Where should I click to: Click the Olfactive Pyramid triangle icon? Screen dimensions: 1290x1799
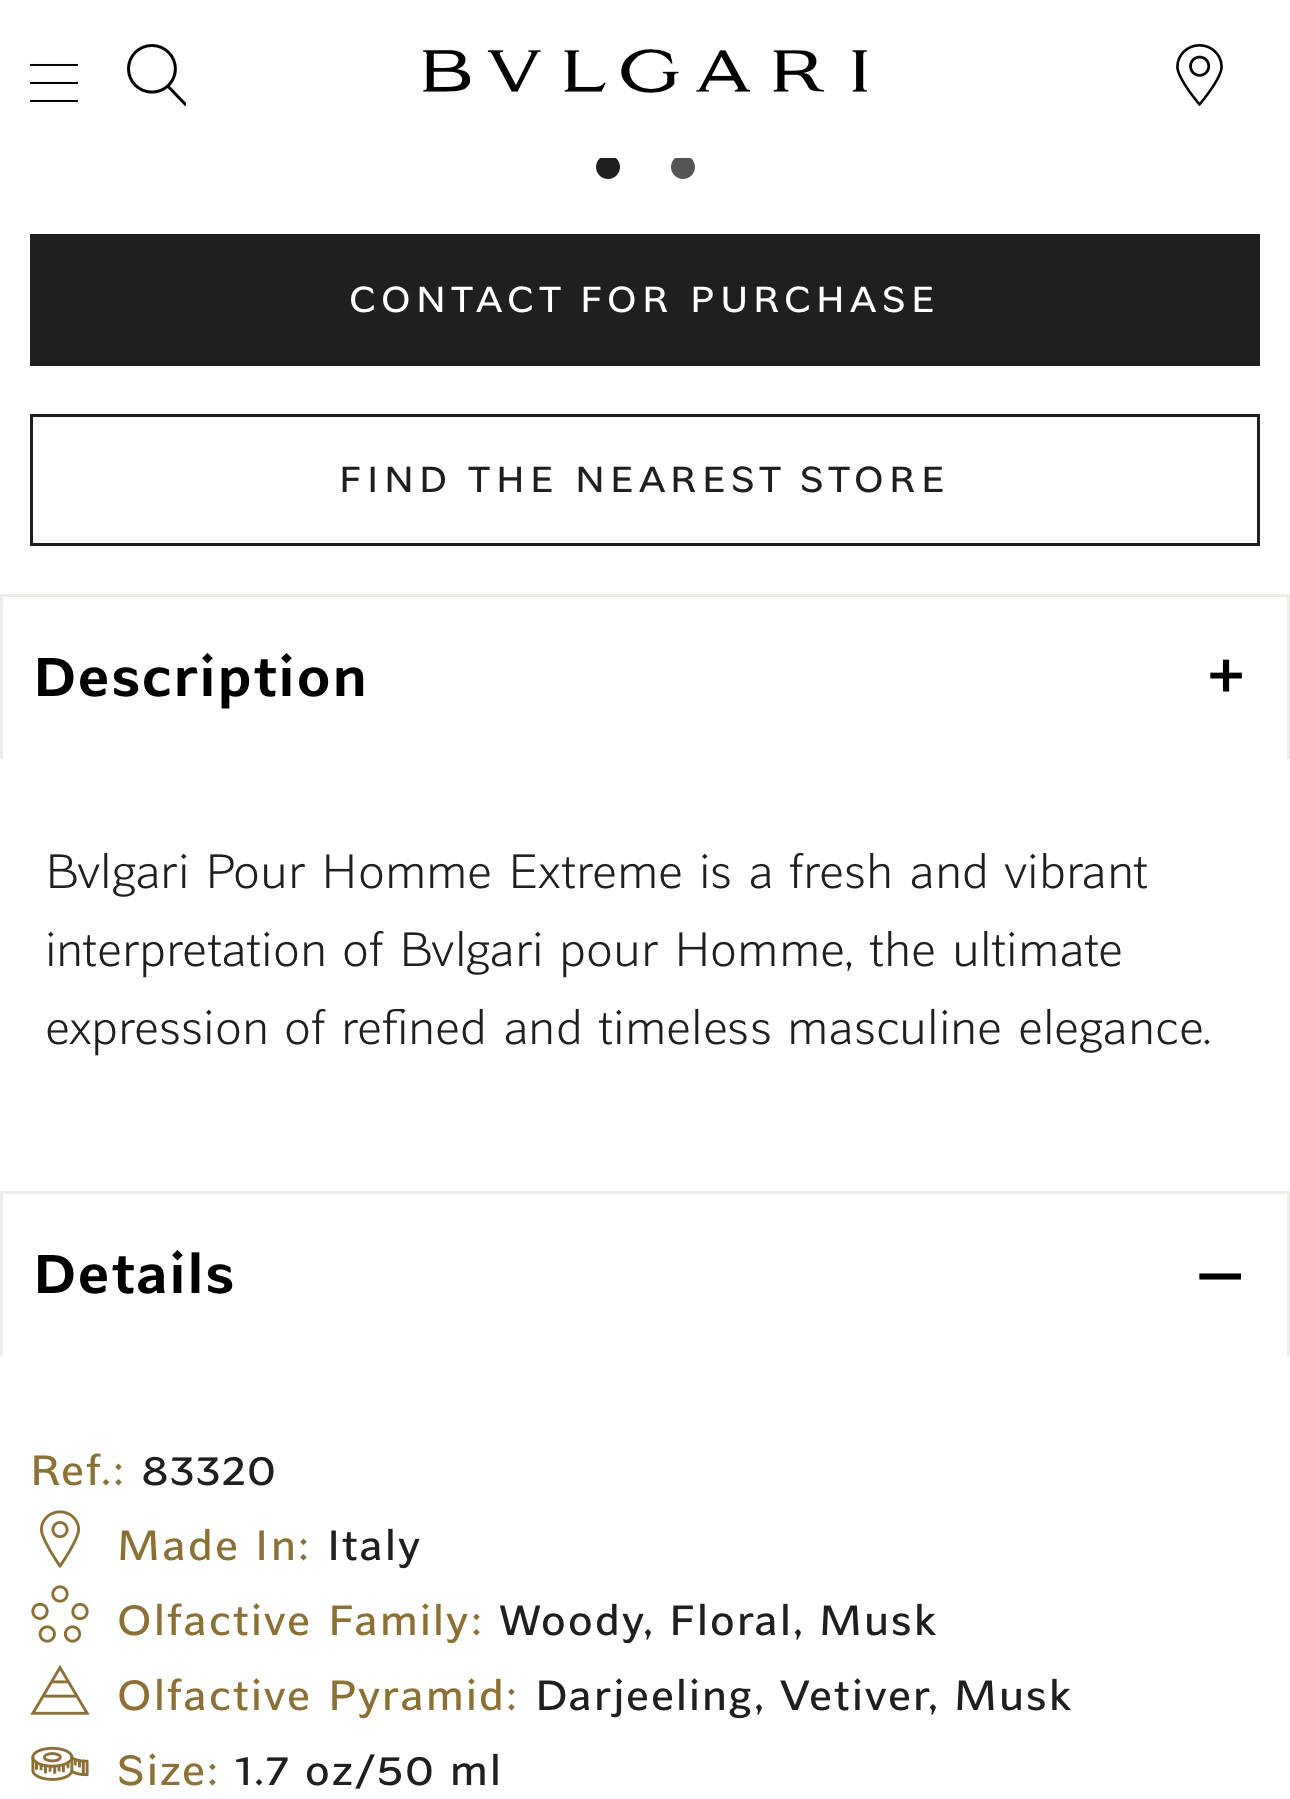60,1691
